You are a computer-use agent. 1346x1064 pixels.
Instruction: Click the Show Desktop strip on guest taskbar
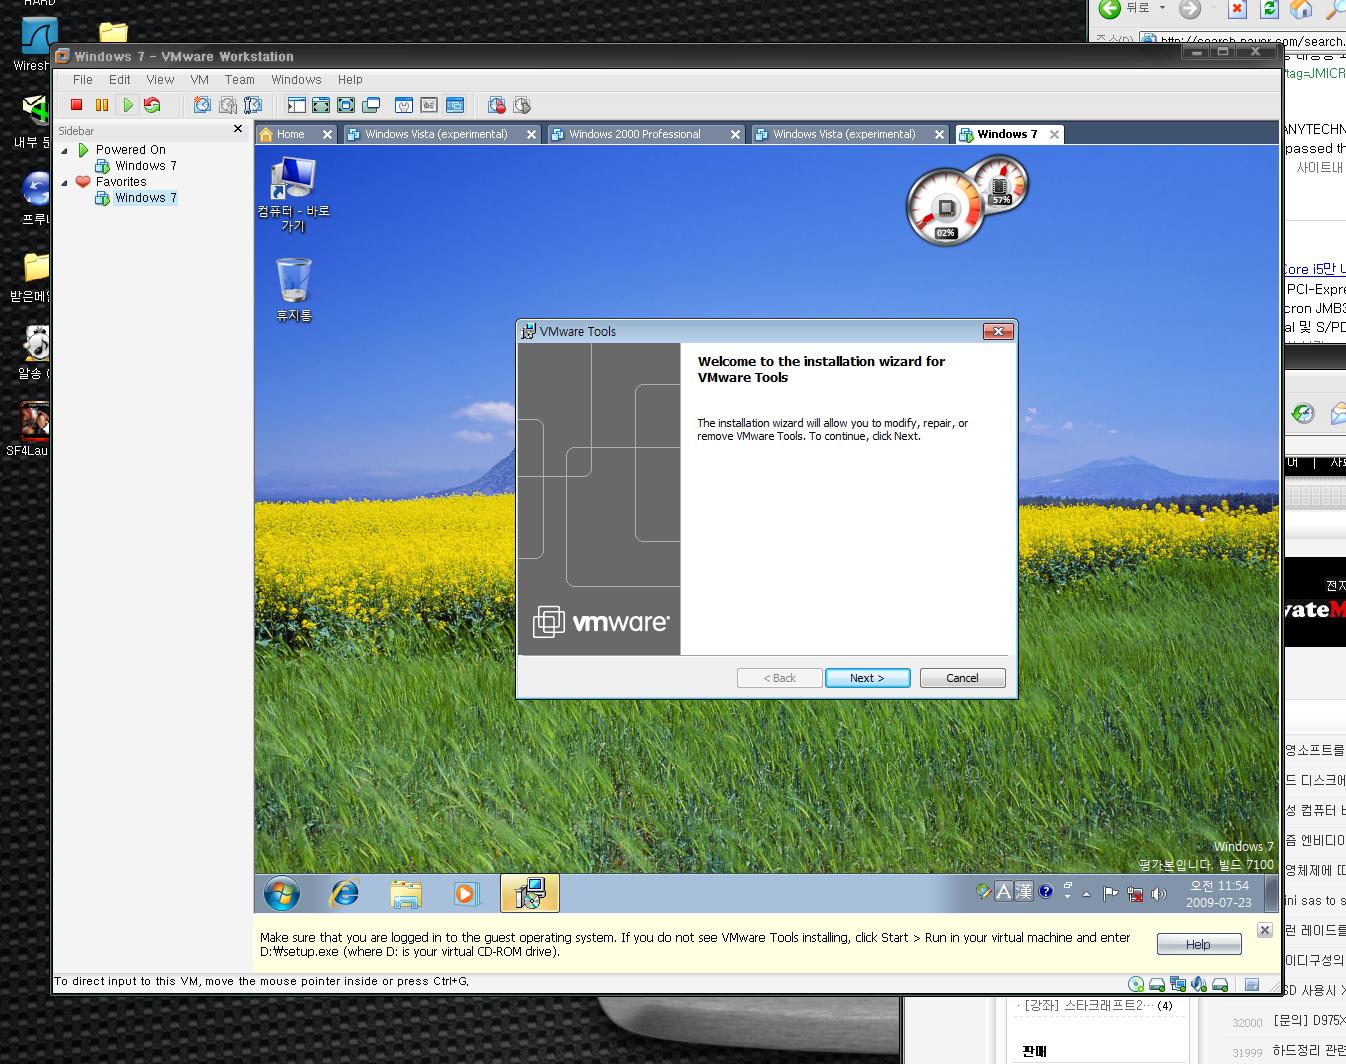1271,893
